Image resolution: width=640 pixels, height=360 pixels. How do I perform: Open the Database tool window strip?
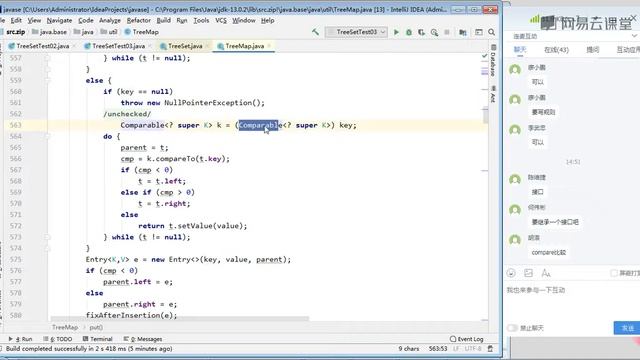click(493, 61)
